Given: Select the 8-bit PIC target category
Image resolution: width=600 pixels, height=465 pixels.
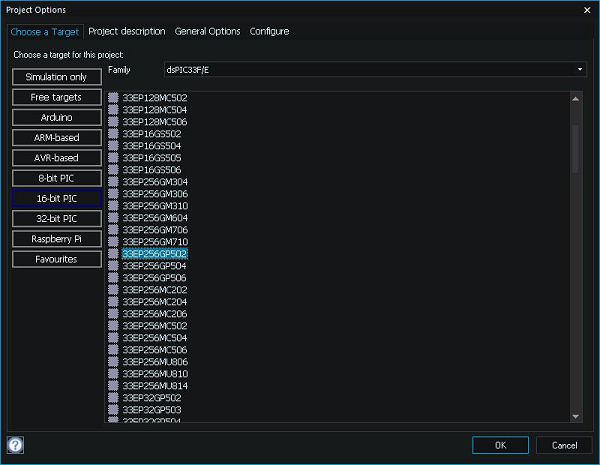Looking at the screenshot, I should pos(57,178).
